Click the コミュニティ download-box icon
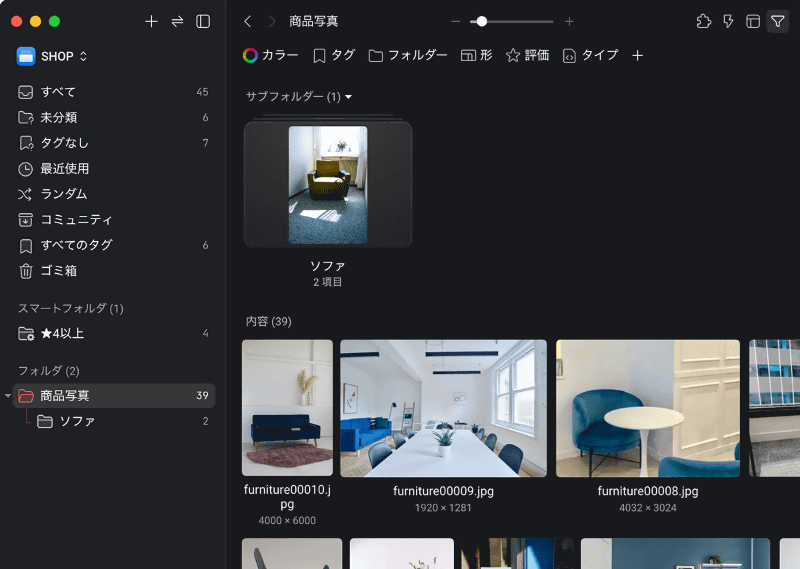Screen dimensions: 800x569 pos(26,220)
